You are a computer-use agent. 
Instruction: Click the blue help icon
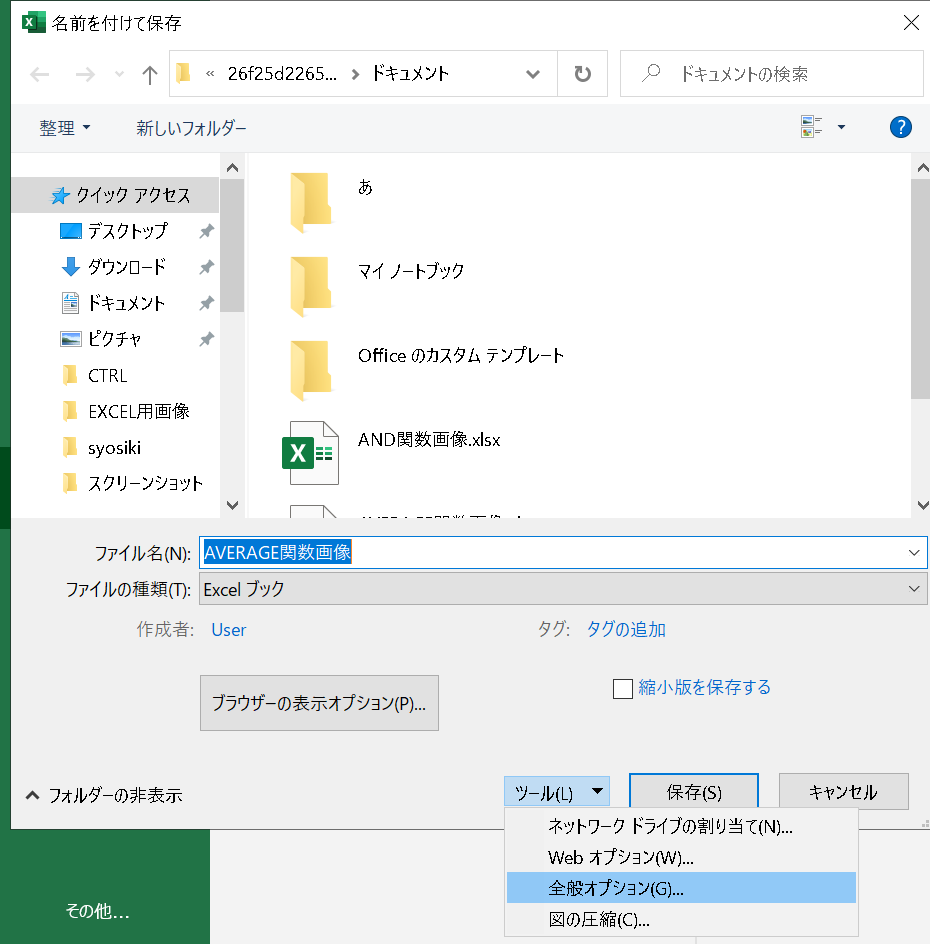coord(901,127)
